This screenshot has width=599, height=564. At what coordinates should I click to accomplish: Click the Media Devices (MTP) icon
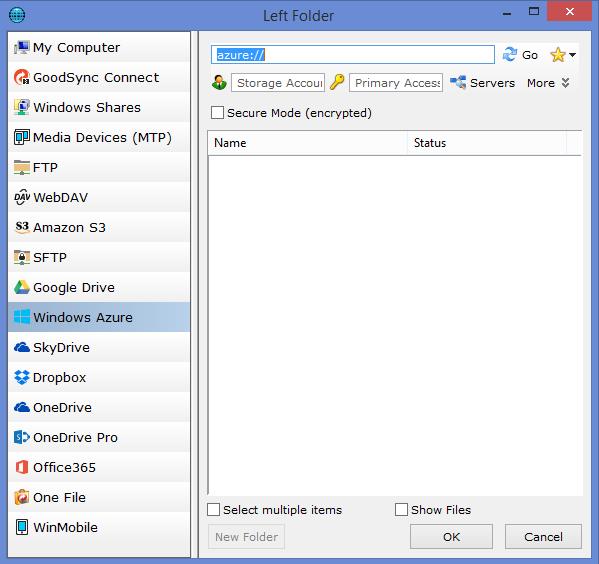click(x=21, y=137)
